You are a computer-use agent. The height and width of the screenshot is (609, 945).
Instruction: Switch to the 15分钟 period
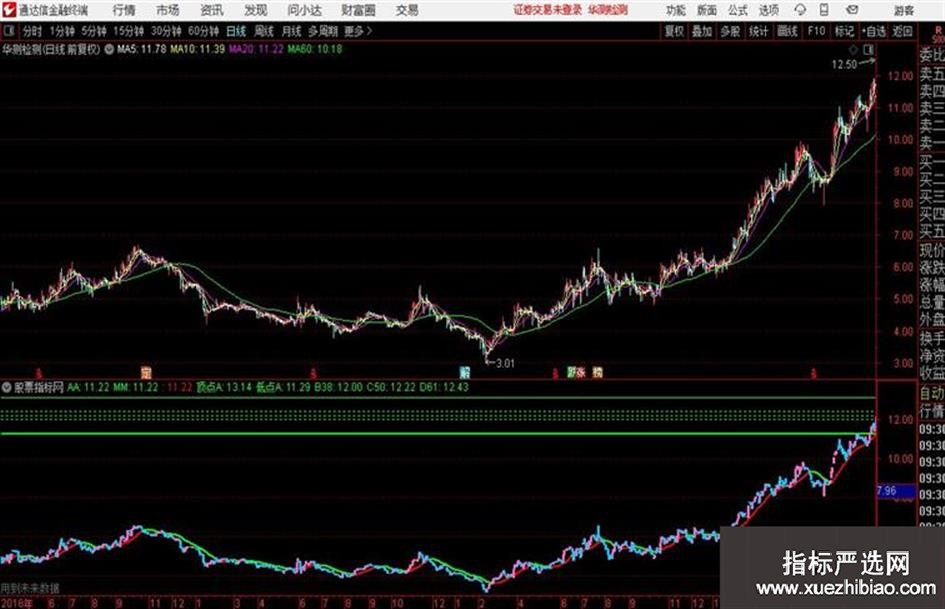click(129, 31)
